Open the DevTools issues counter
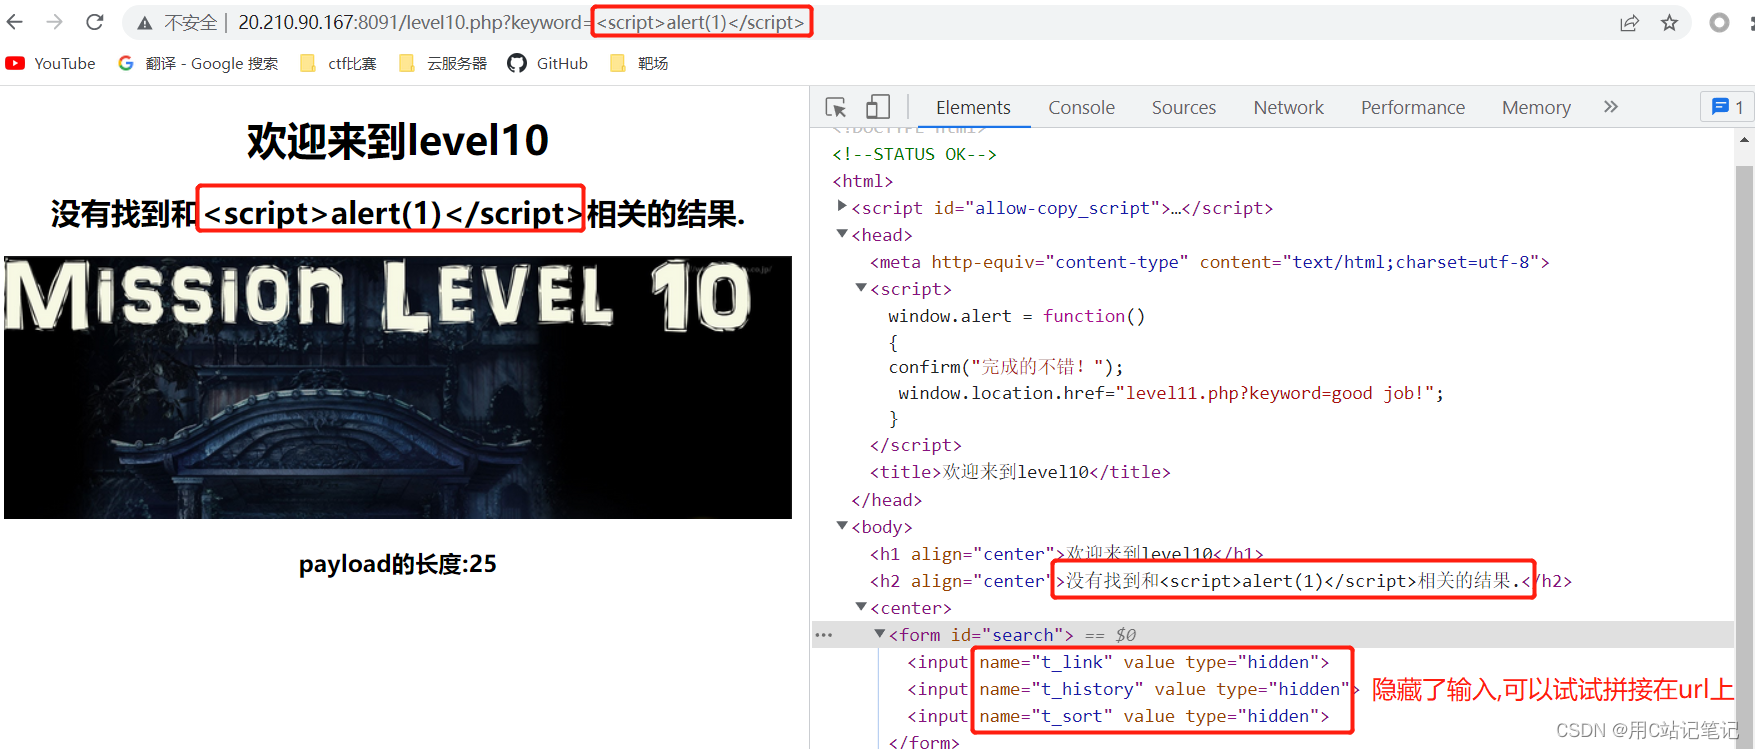Image resolution: width=1755 pixels, height=749 pixels. click(x=1727, y=107)
